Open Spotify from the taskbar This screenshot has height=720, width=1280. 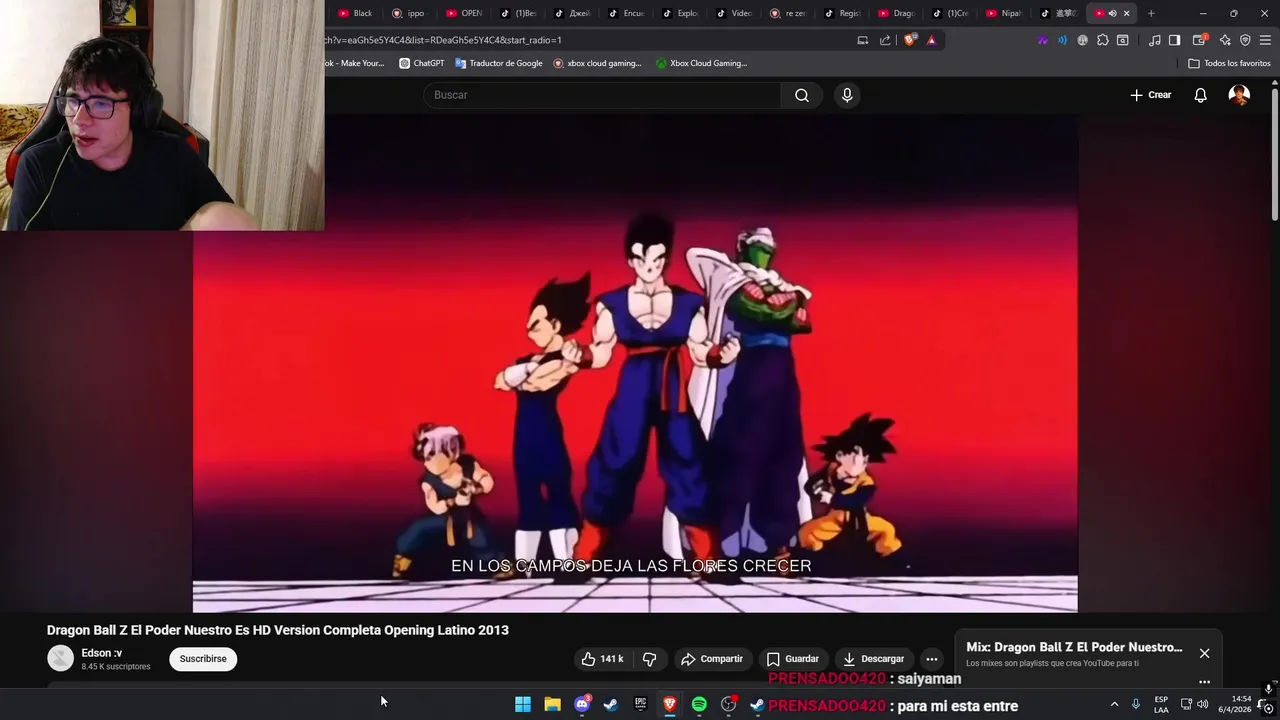pos(699,704)
